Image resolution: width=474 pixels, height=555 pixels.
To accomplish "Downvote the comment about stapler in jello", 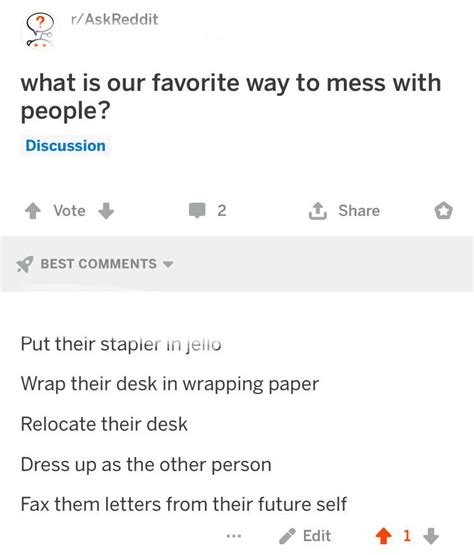I will (431, 536).
